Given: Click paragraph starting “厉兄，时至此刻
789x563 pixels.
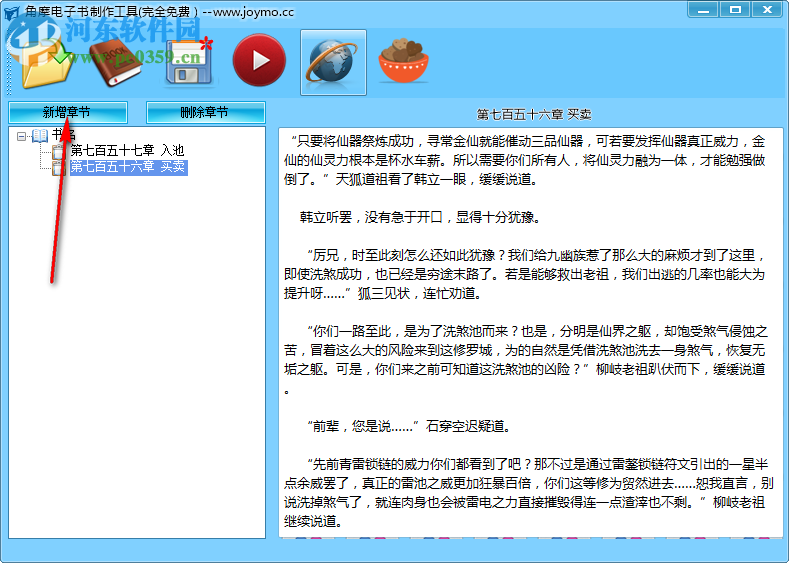Looking at the screenshot, I should tap(524, 274).
